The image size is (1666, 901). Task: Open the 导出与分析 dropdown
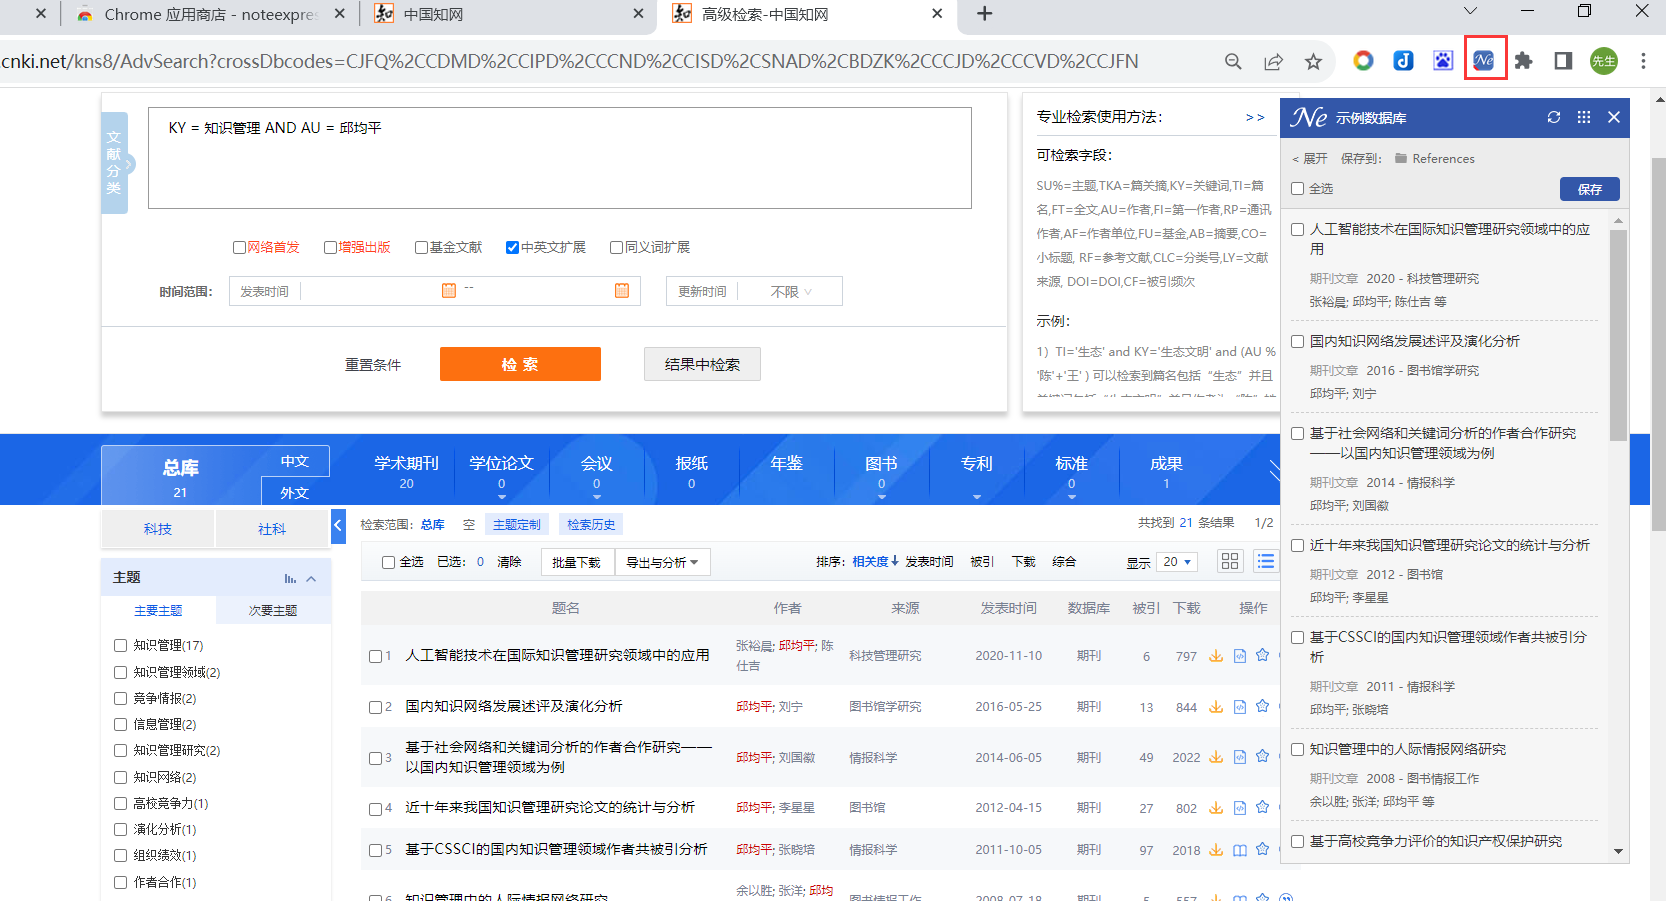click(x=662, y=562)
